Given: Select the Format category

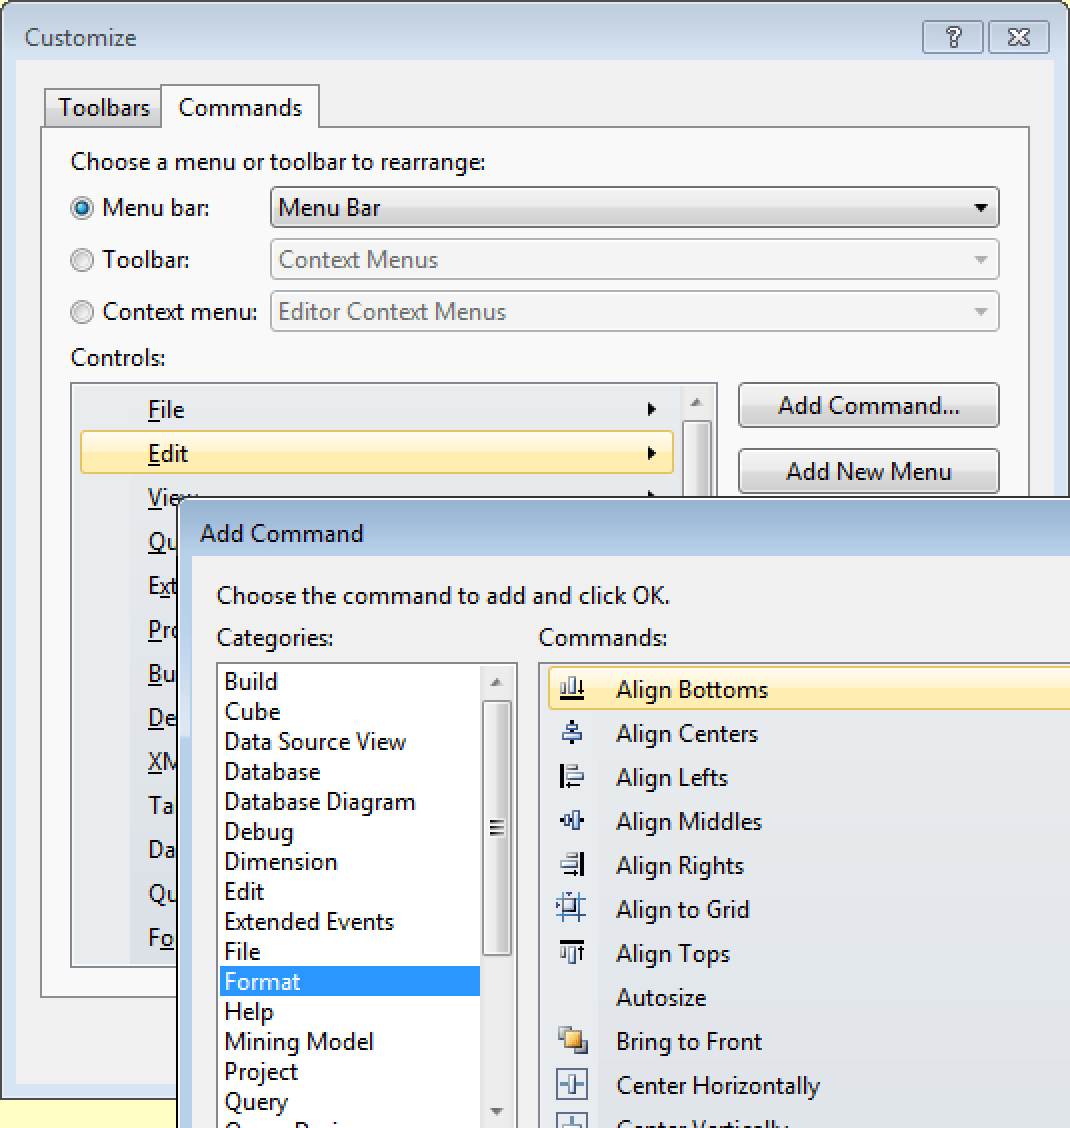Looking at the screenshot, I should click(350, 982).
